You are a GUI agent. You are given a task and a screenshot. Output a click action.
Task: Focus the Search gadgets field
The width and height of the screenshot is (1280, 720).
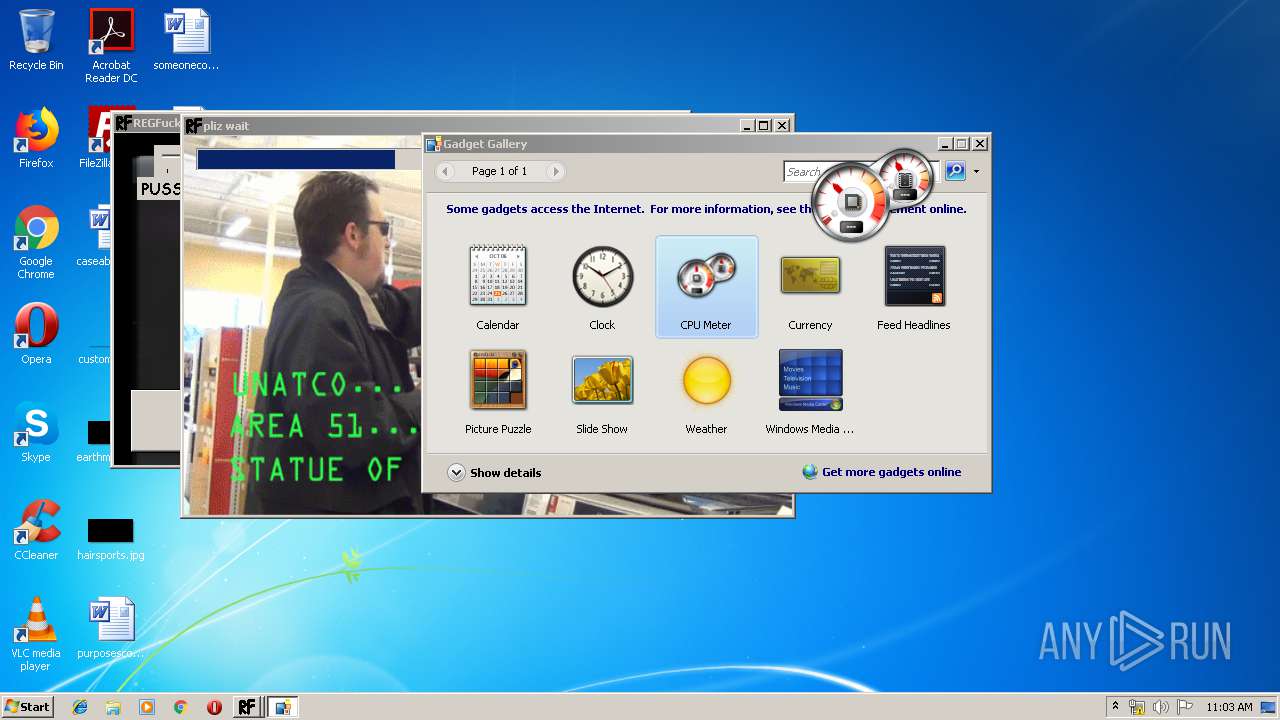pos(862,172)
